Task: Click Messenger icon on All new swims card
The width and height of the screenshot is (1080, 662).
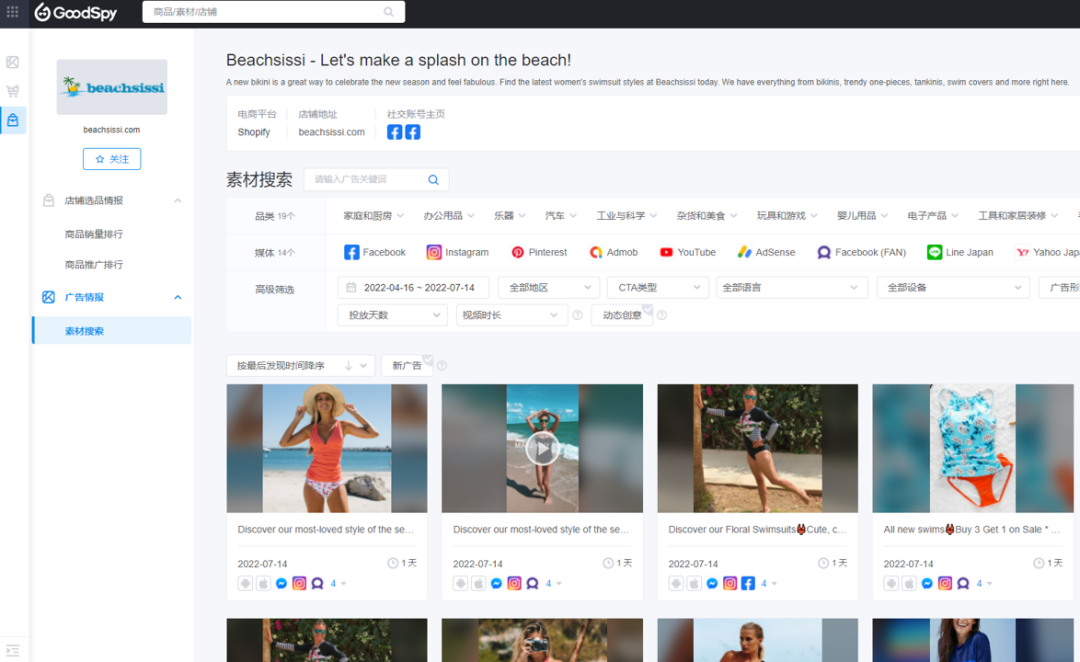Action: point(927,583)
